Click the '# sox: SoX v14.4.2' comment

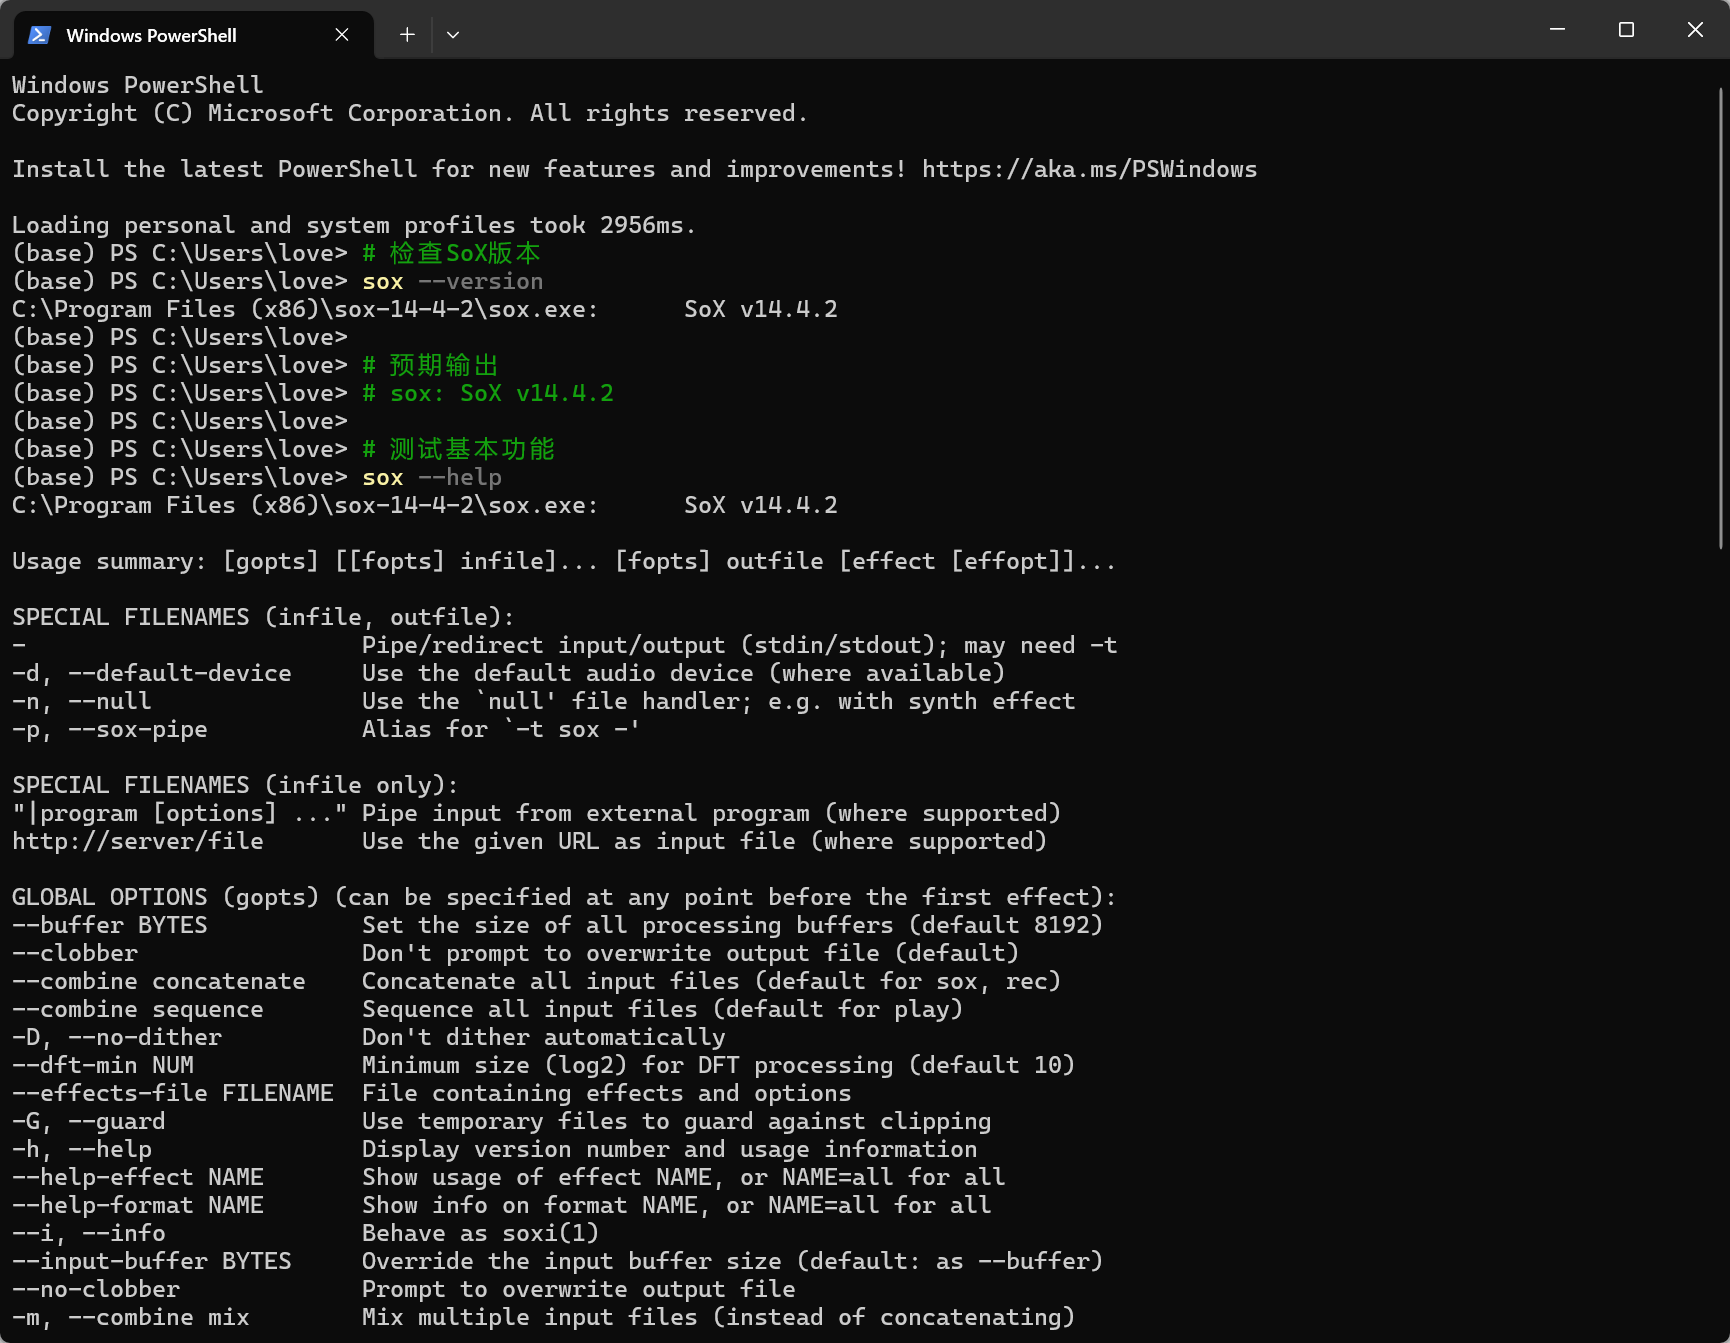pos(488,393)
